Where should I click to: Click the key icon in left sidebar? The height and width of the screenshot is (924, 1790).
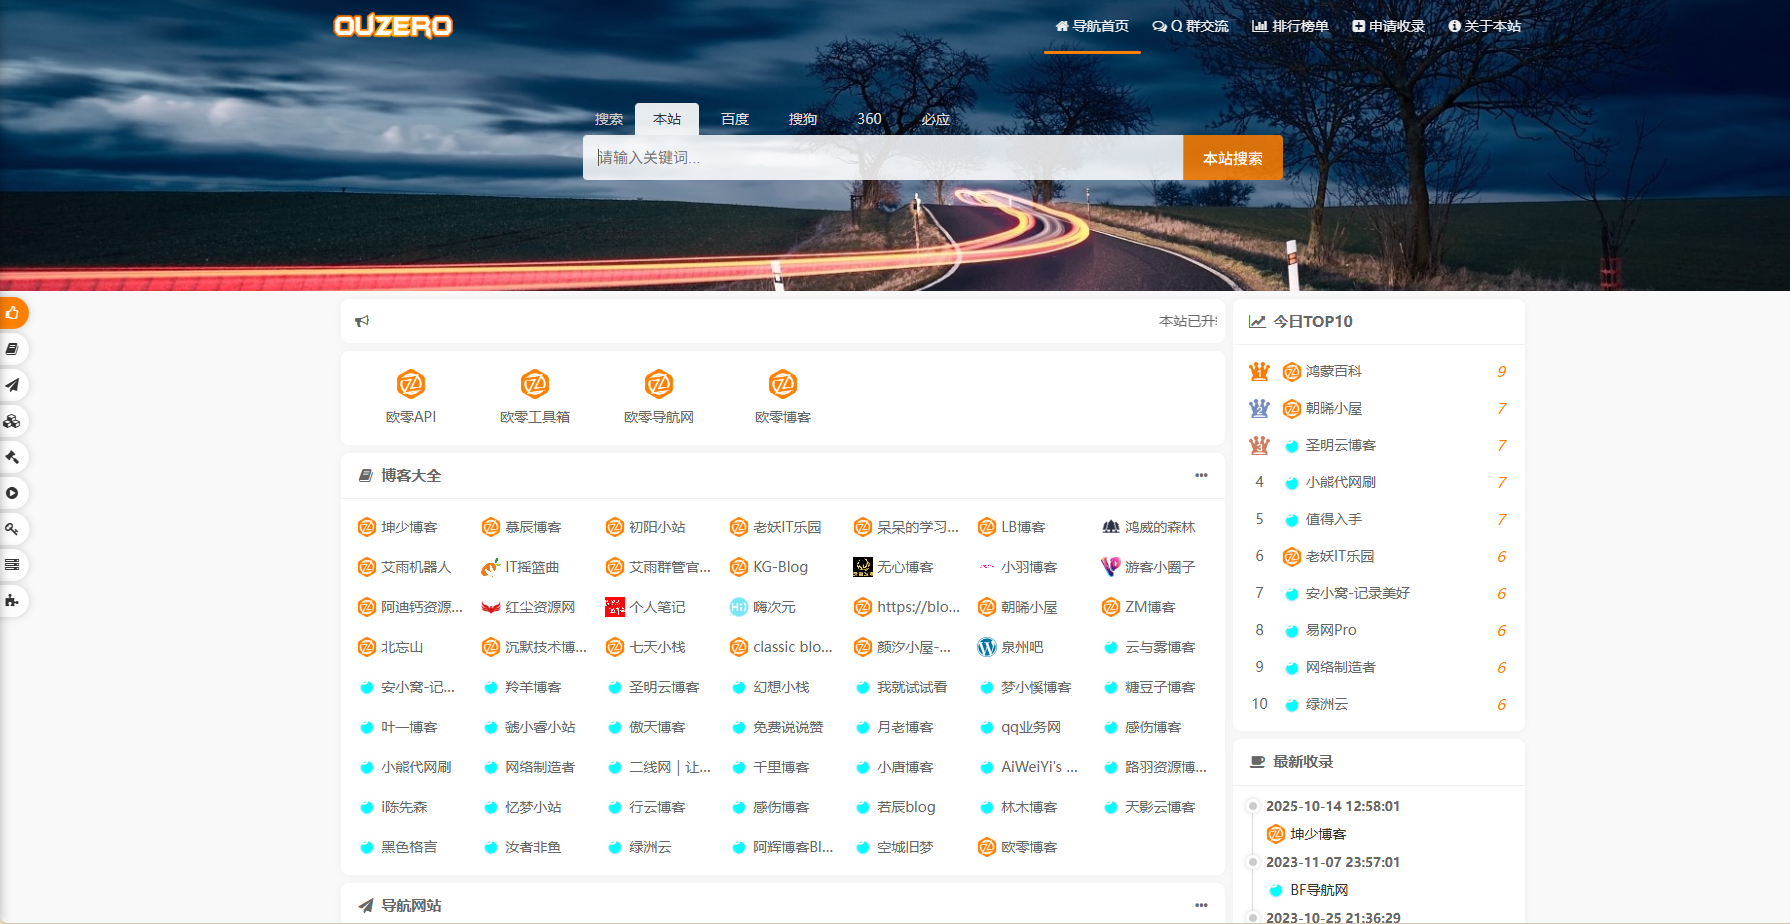(13, 529)
